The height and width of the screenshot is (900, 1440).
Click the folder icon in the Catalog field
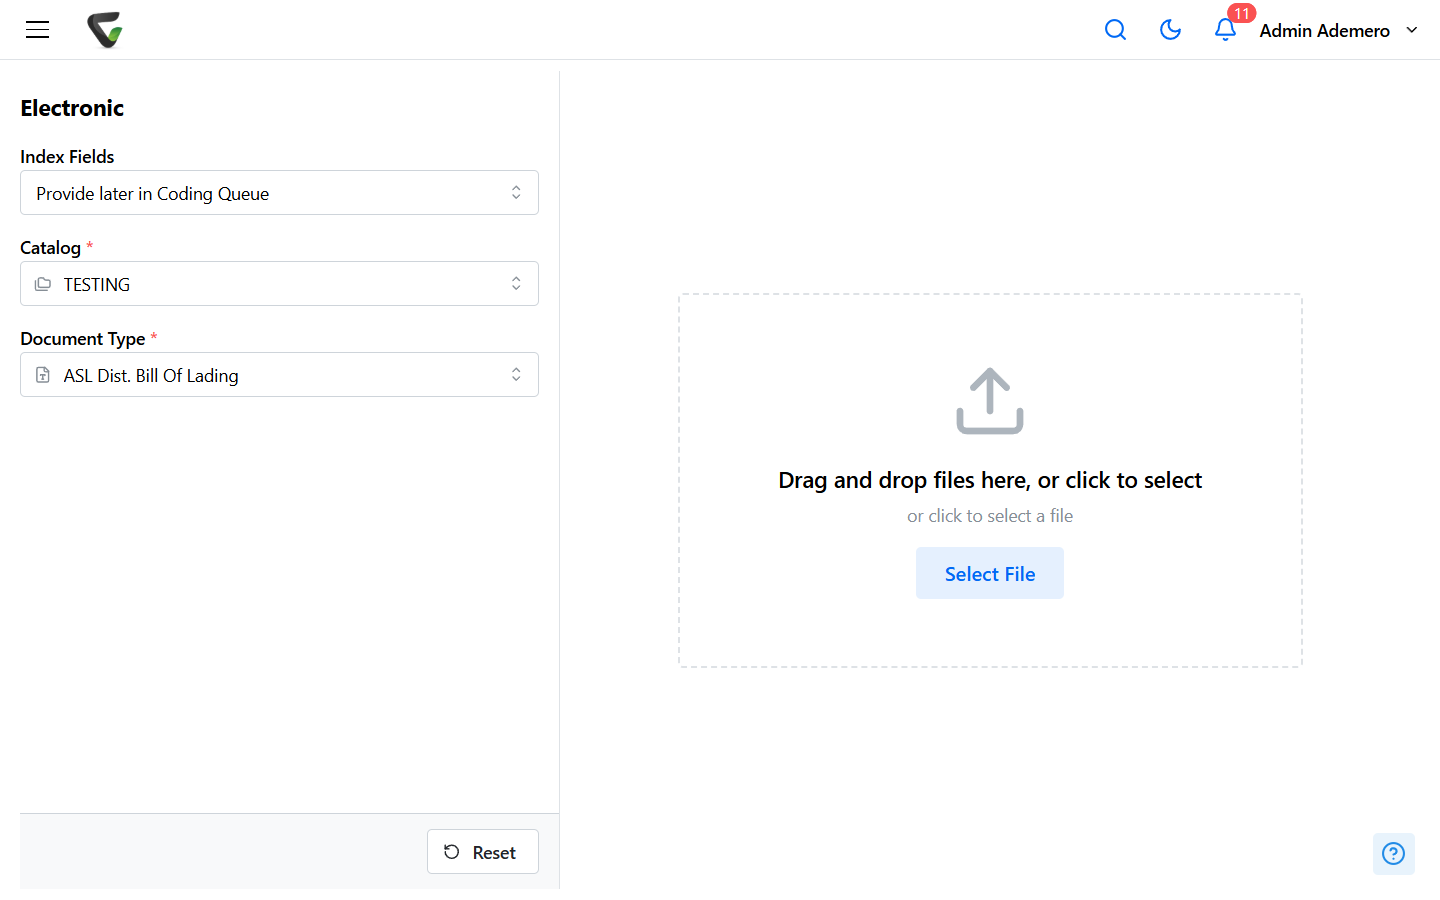point(43,284)
